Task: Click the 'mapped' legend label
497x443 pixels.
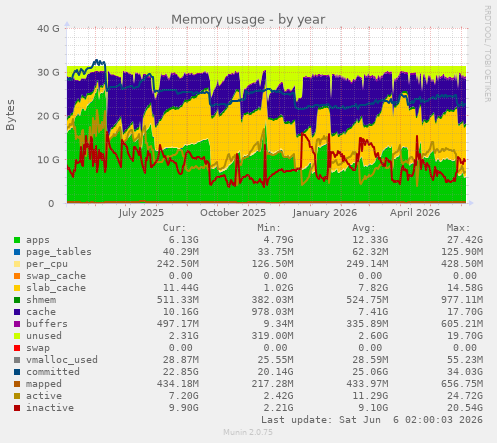Action: coord(44,384)
